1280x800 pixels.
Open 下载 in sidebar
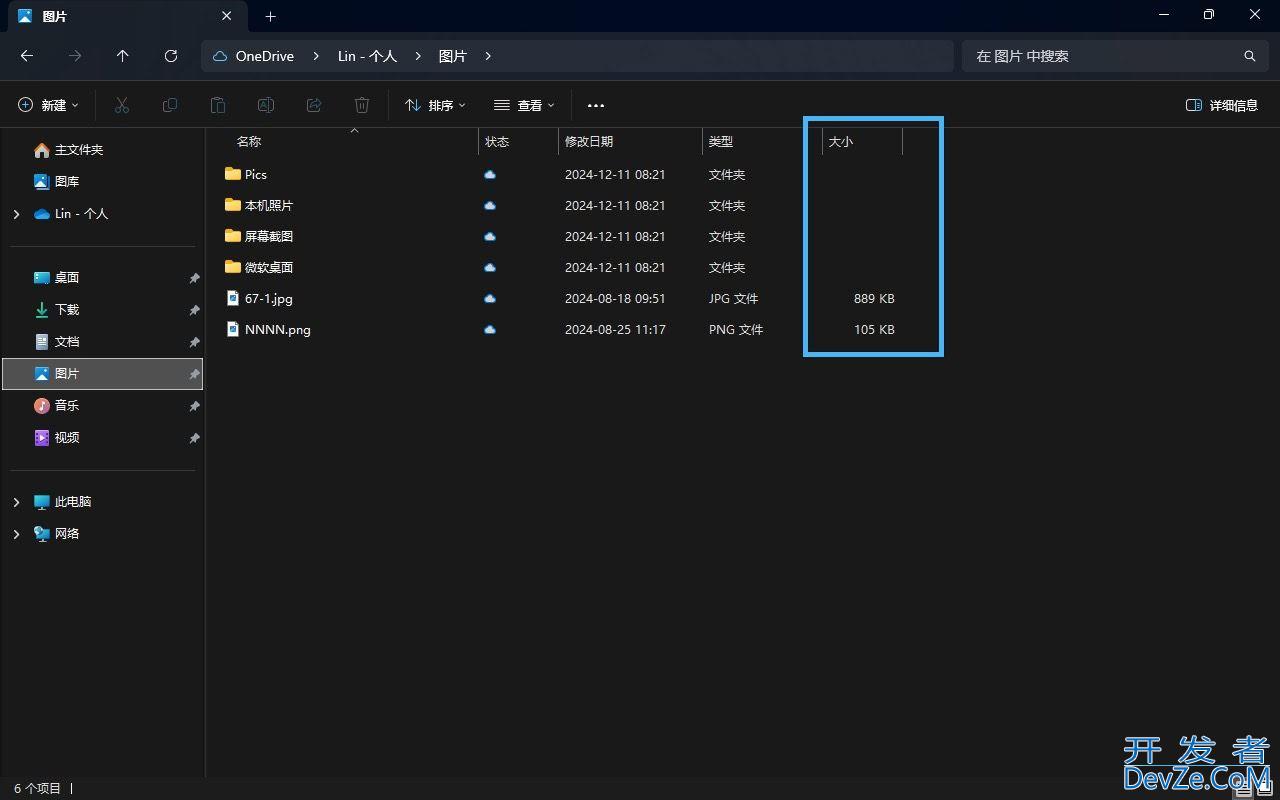[x=67, y=310]
